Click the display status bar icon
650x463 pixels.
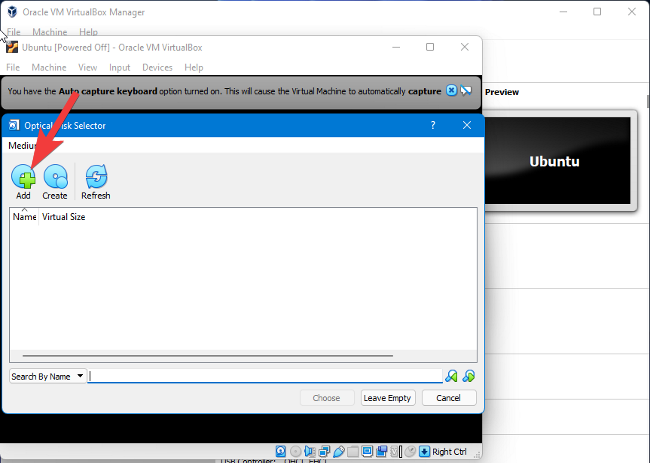(367, 451)
